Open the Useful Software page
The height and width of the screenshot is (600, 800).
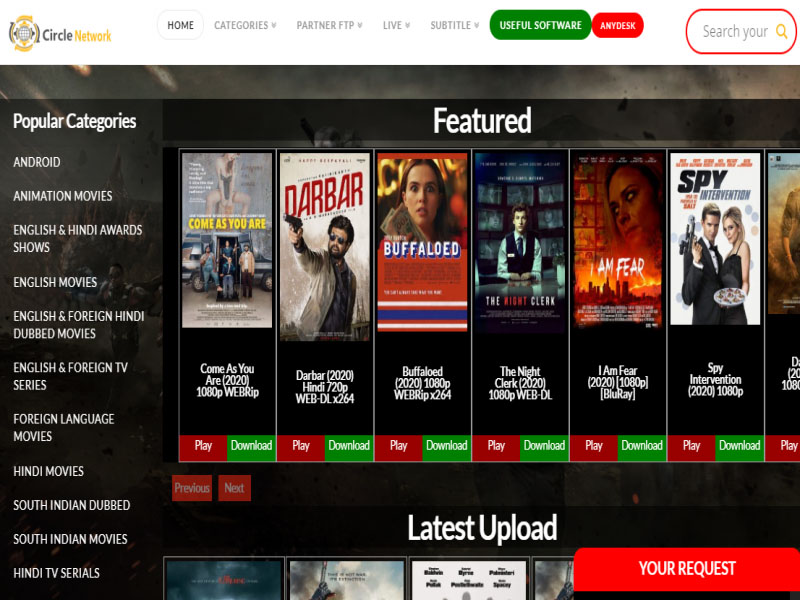(x=540, y=25)
